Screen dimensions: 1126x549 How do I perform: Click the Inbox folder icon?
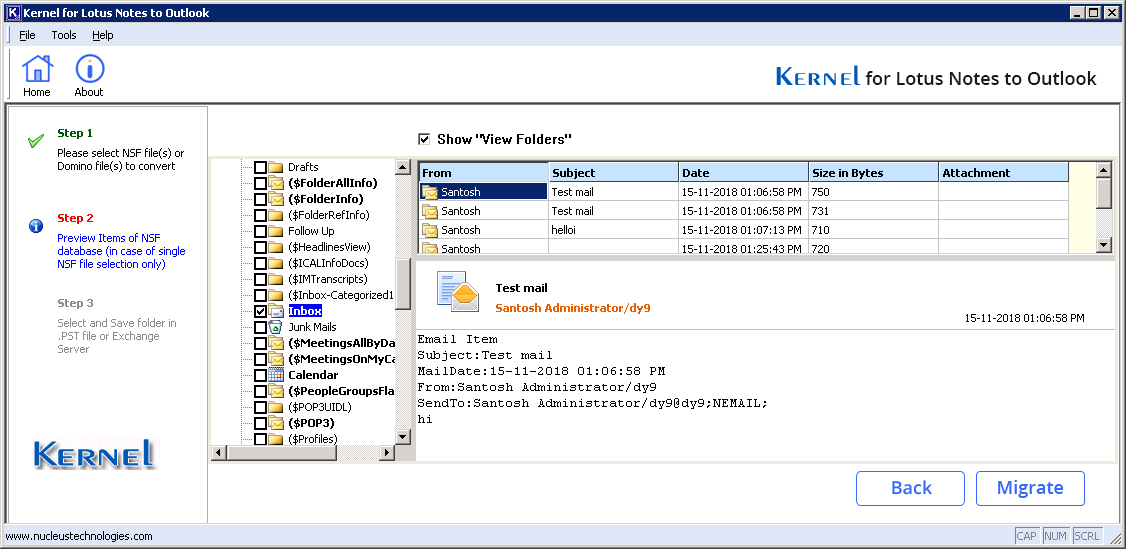(276, 311)
